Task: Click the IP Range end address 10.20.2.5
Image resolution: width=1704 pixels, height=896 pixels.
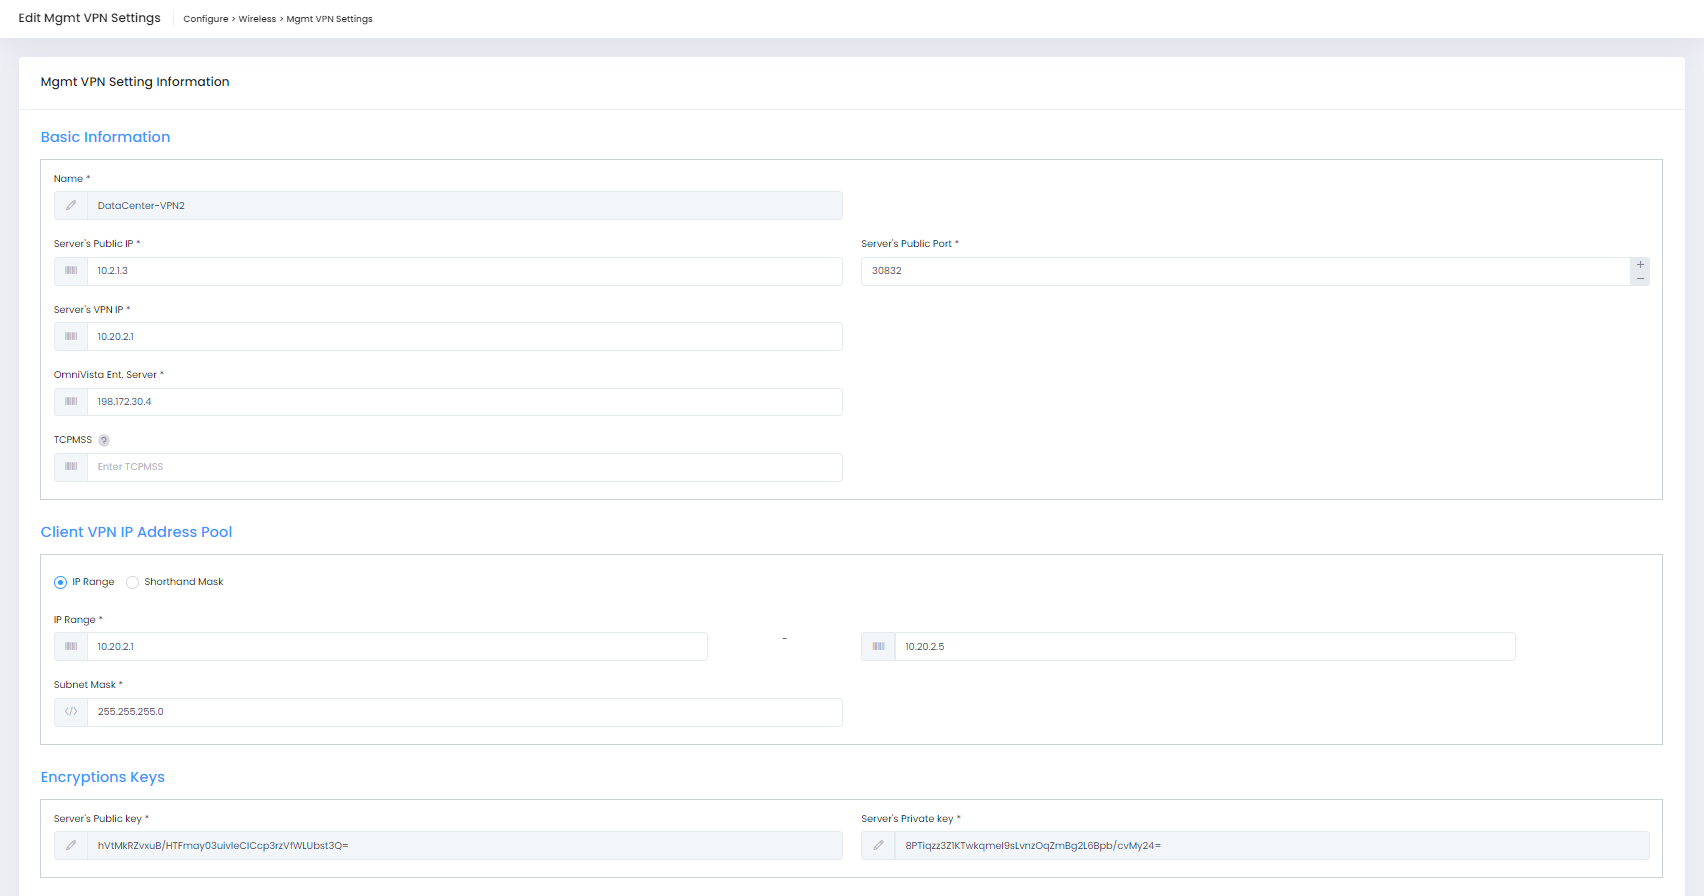Action: tap(1204, 647)
